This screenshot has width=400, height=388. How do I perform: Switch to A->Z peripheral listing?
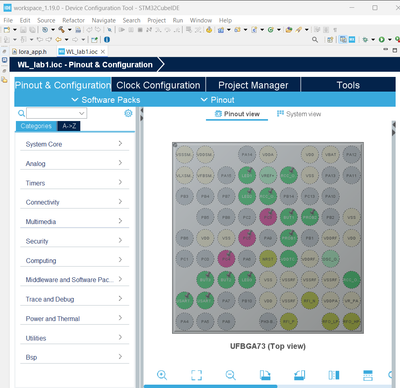coord(69,126)
